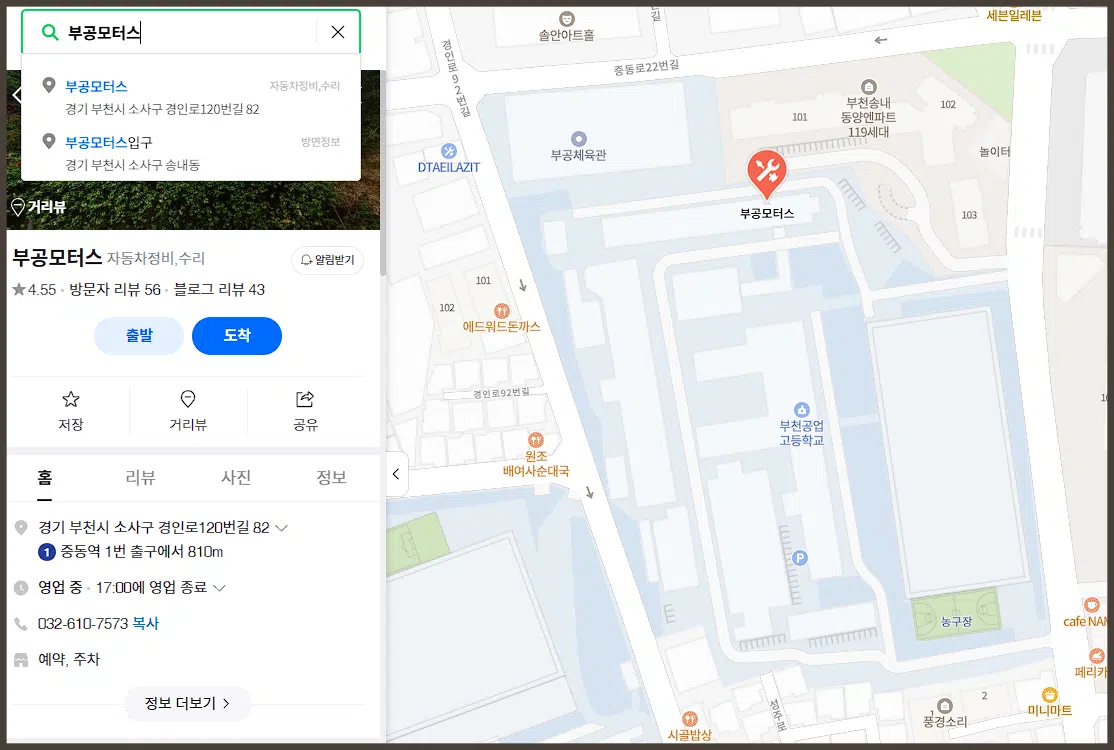Click the 부공체육관 gym marker icon
Screen dimensions: 1114x750
point(576,139)
